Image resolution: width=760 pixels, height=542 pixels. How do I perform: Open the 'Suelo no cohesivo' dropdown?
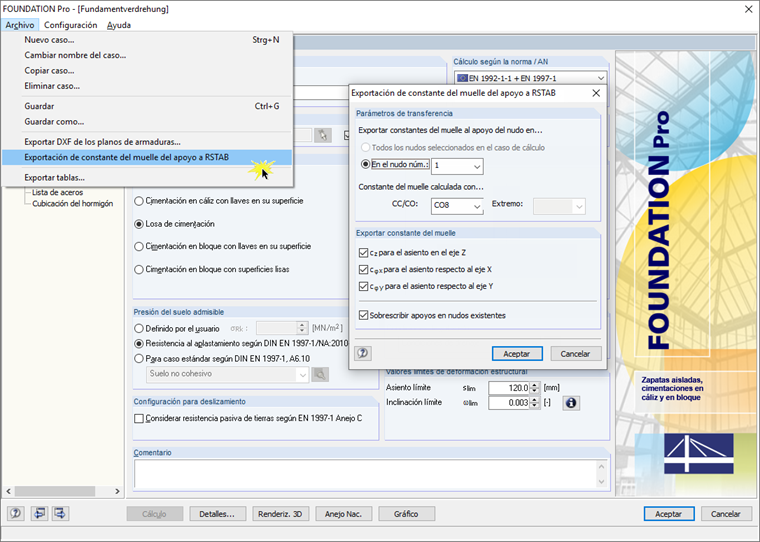click(227, 374)
